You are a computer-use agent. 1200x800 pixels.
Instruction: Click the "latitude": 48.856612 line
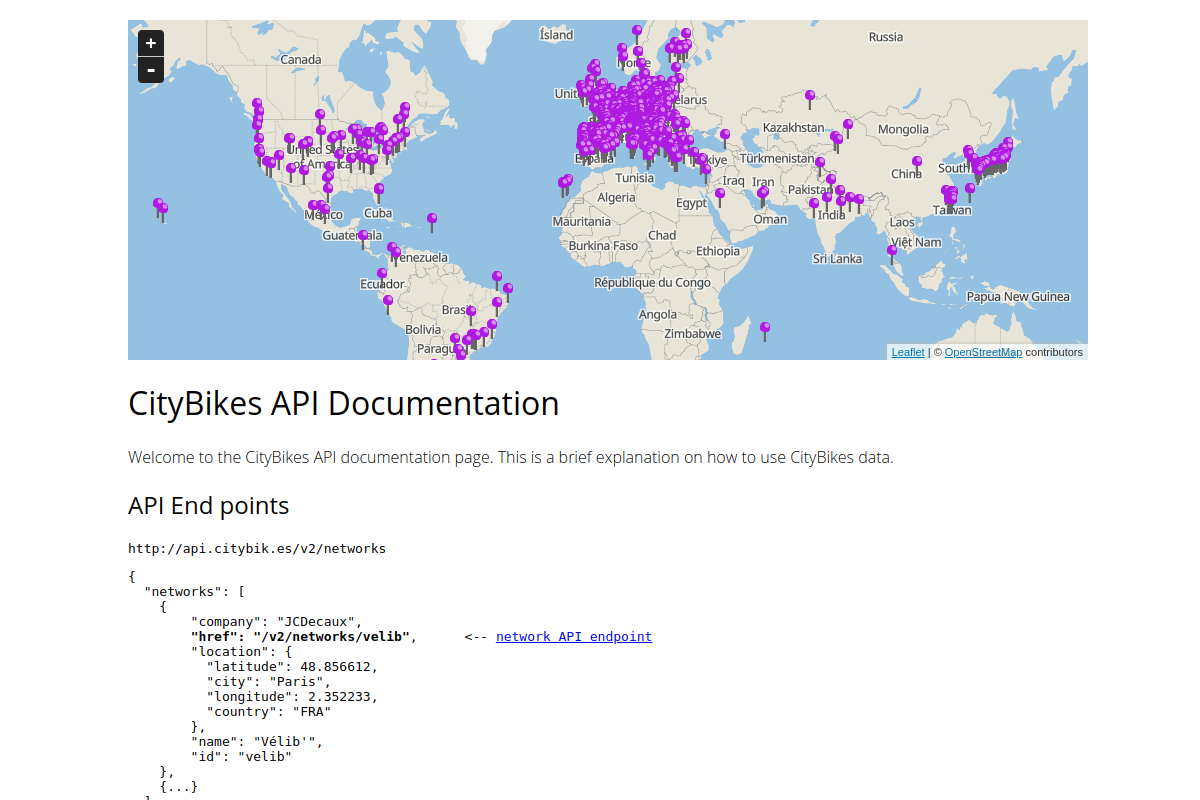(293, 666)
